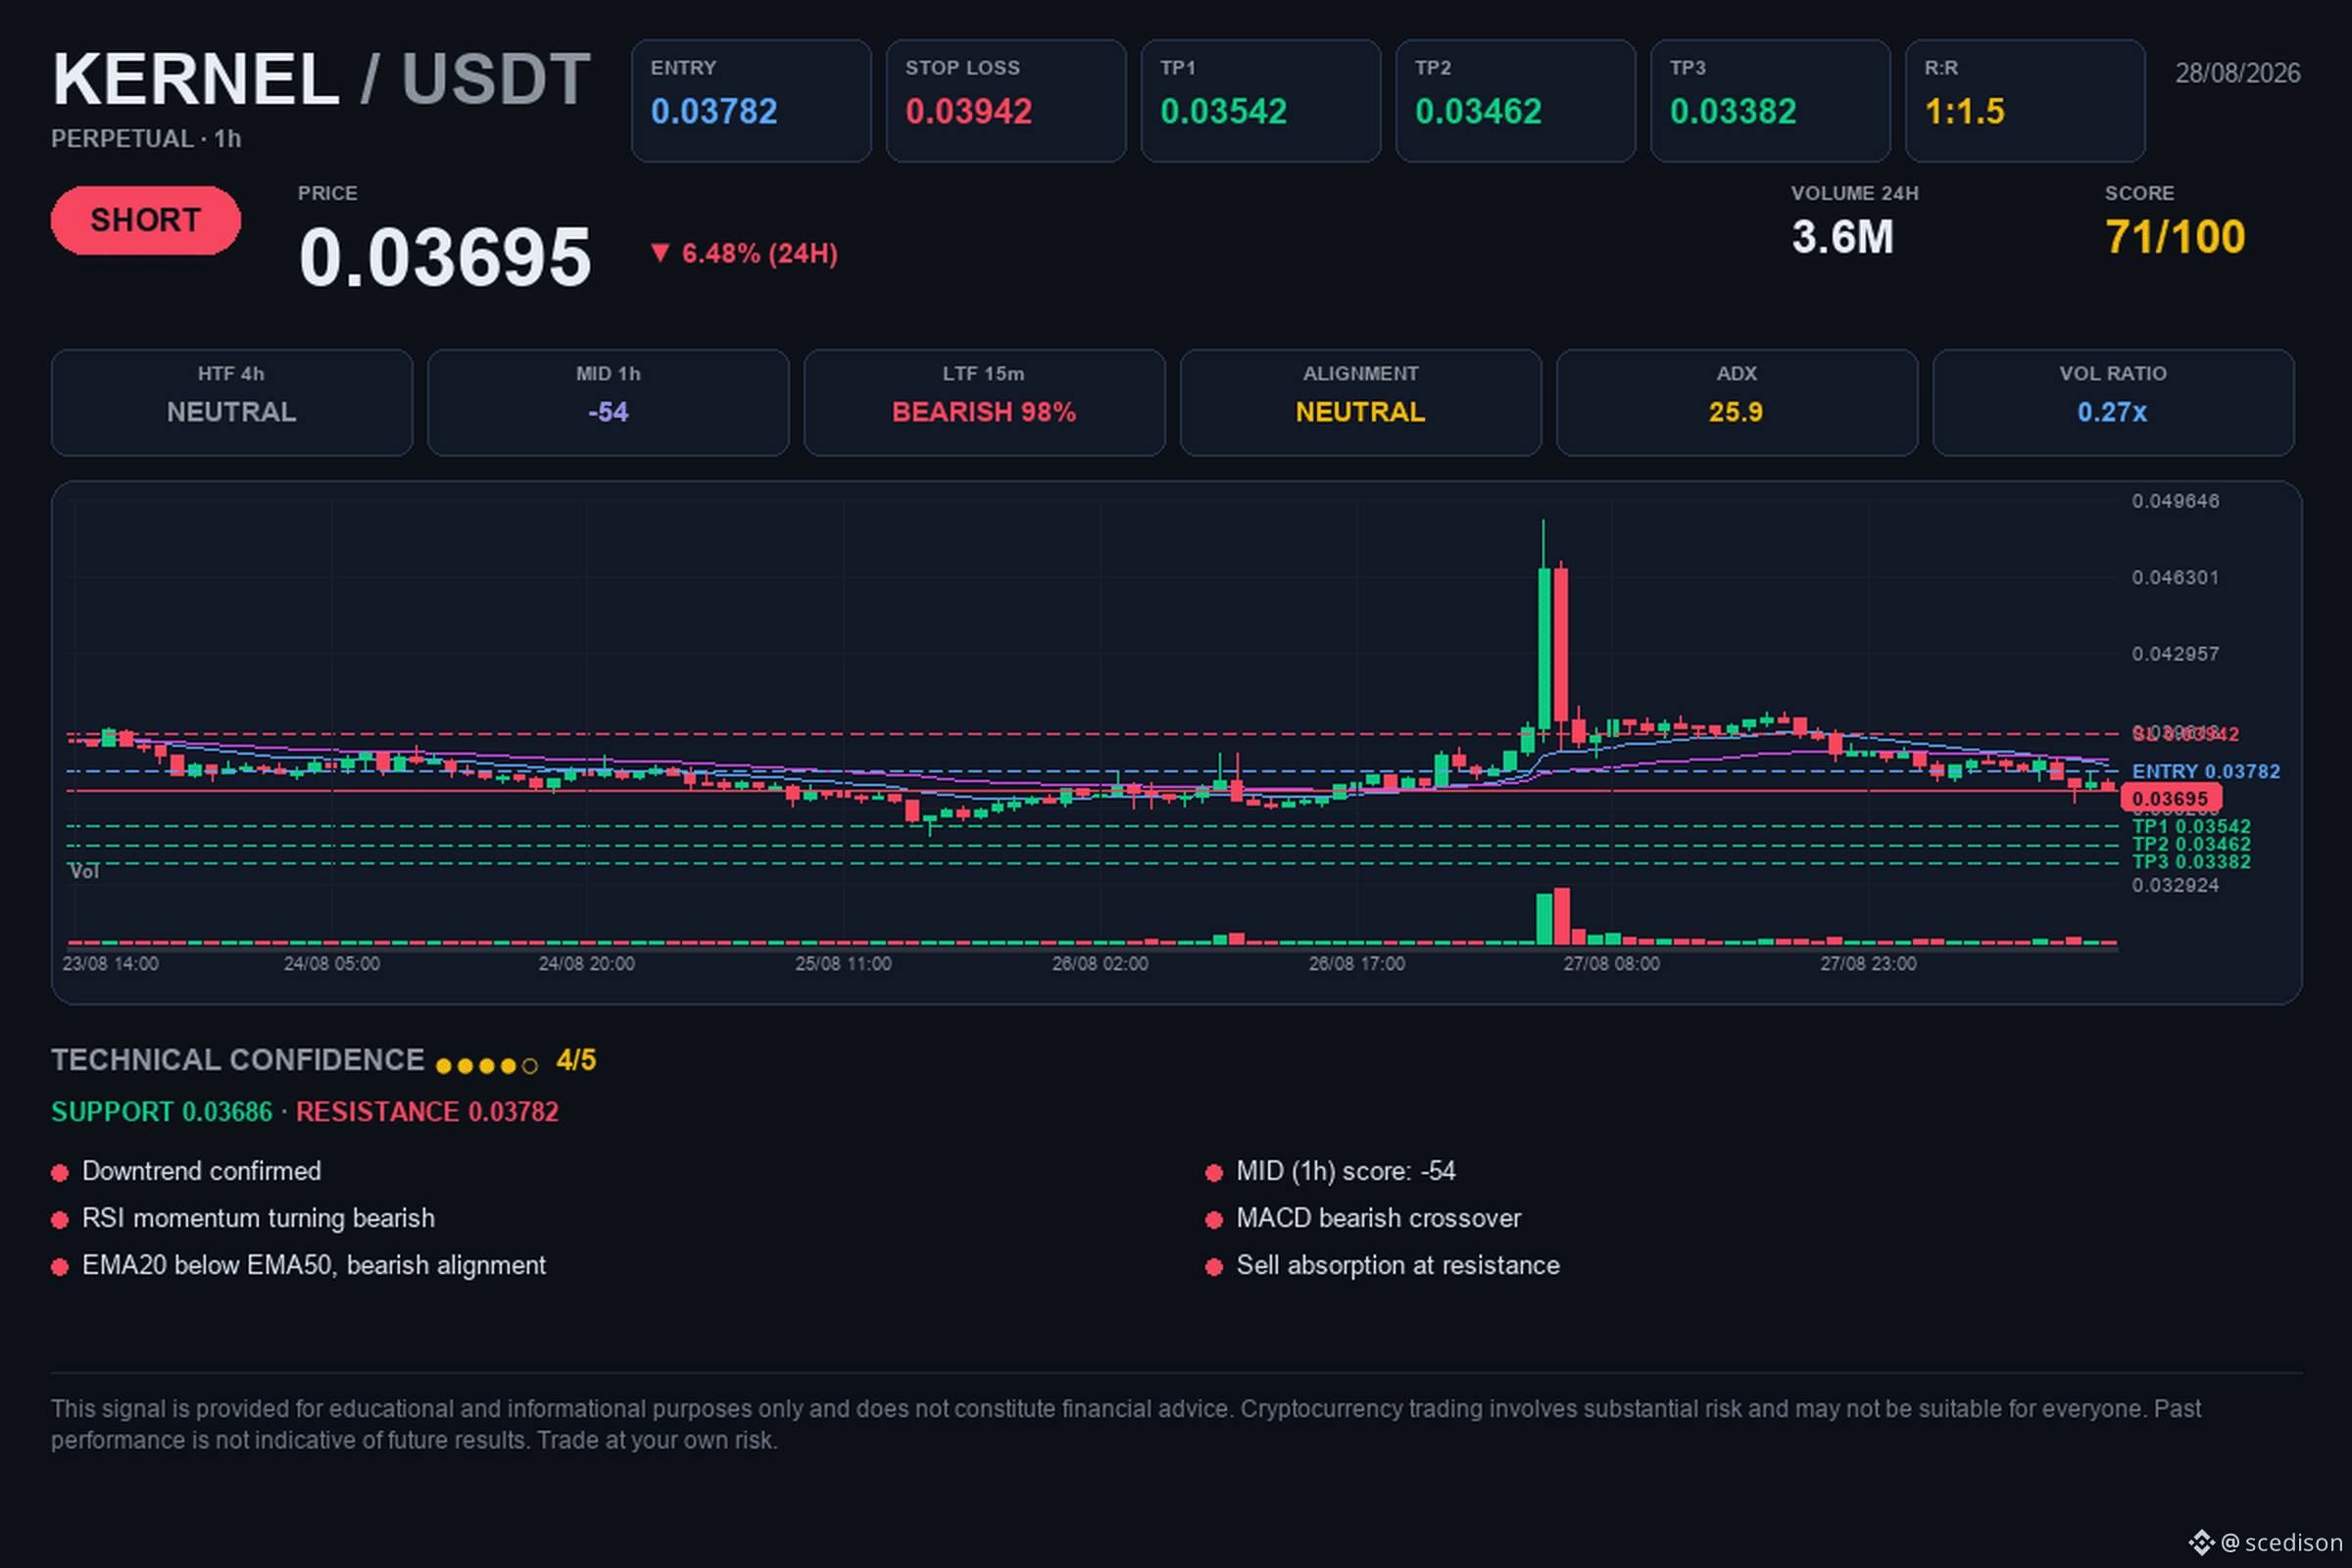Click the Downtrend confirmed bullet
The image size is (2352, 1568).
[x=202, y=1171]
